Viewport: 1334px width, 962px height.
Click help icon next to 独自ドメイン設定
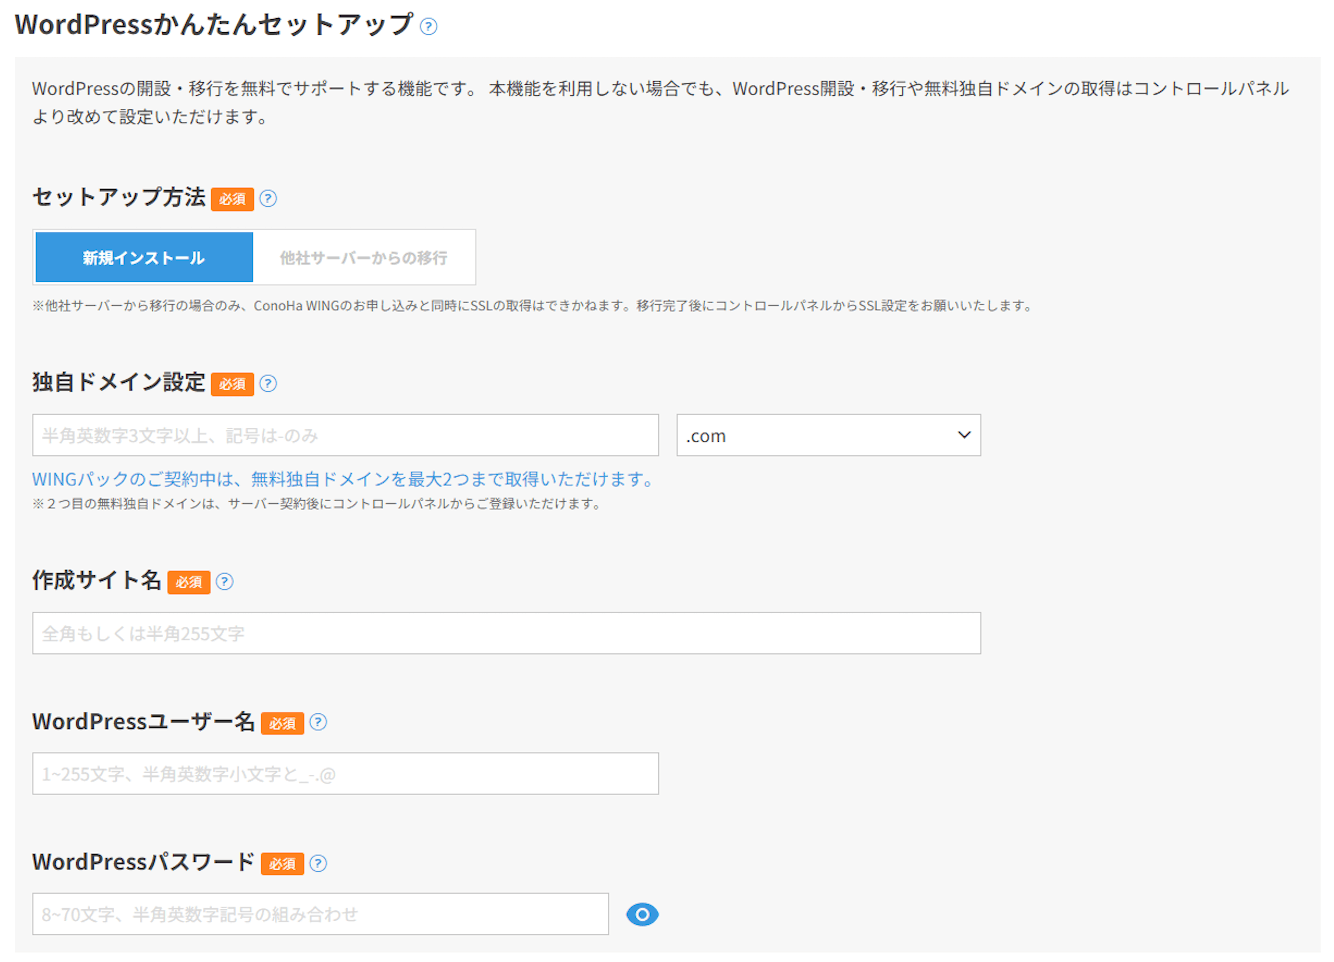[268, 384]
